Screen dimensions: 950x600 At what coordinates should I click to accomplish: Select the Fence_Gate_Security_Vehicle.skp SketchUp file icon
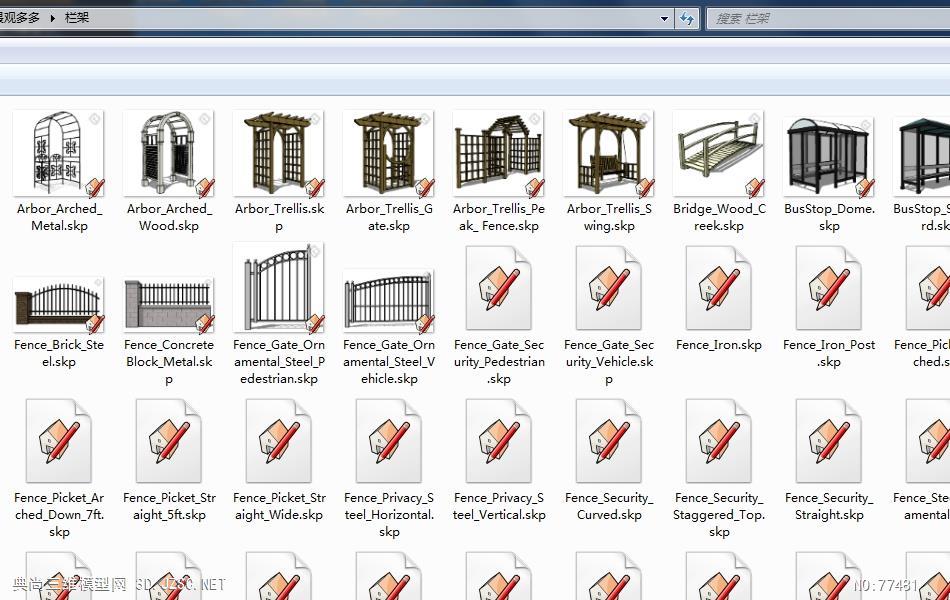(x=609, y=288)
